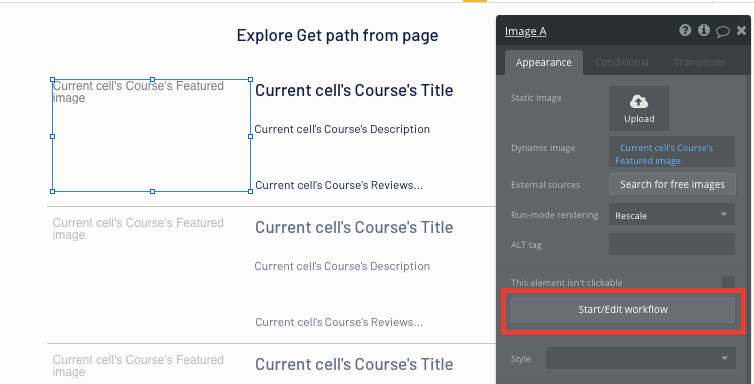Open the comment bubble icon
This screenshot has width=754, height=384.
point(723,32)
